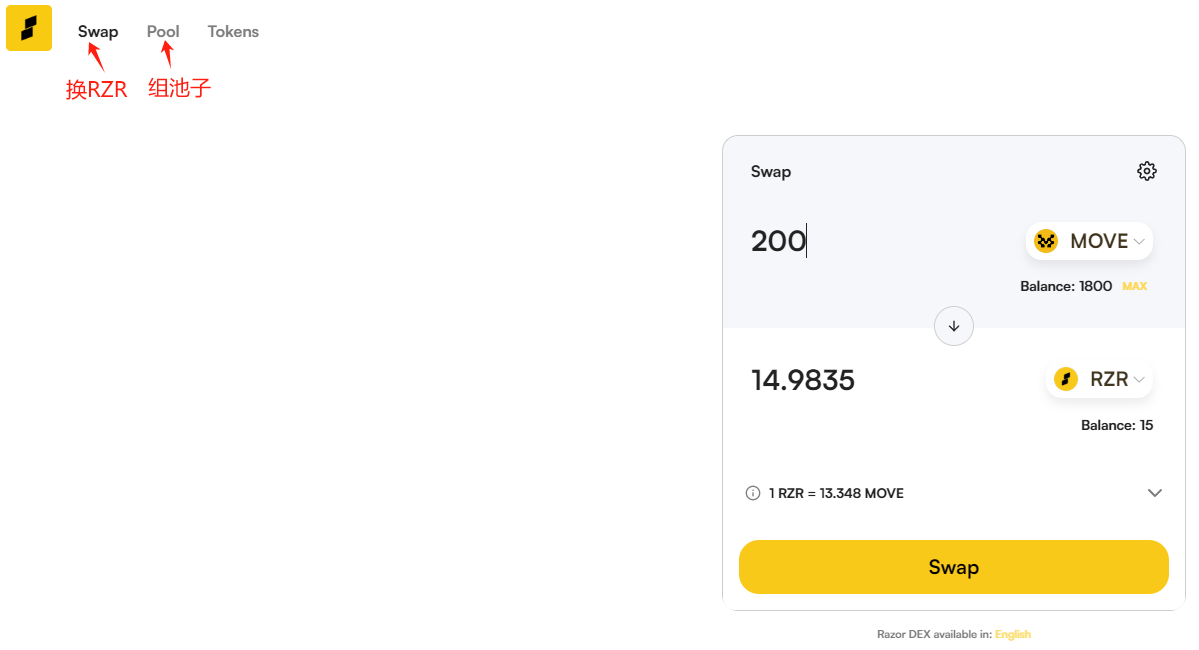Change language via English link
Image resolution: width=1199 pixels, height=650 pixels.
[x=1012, y=634]
